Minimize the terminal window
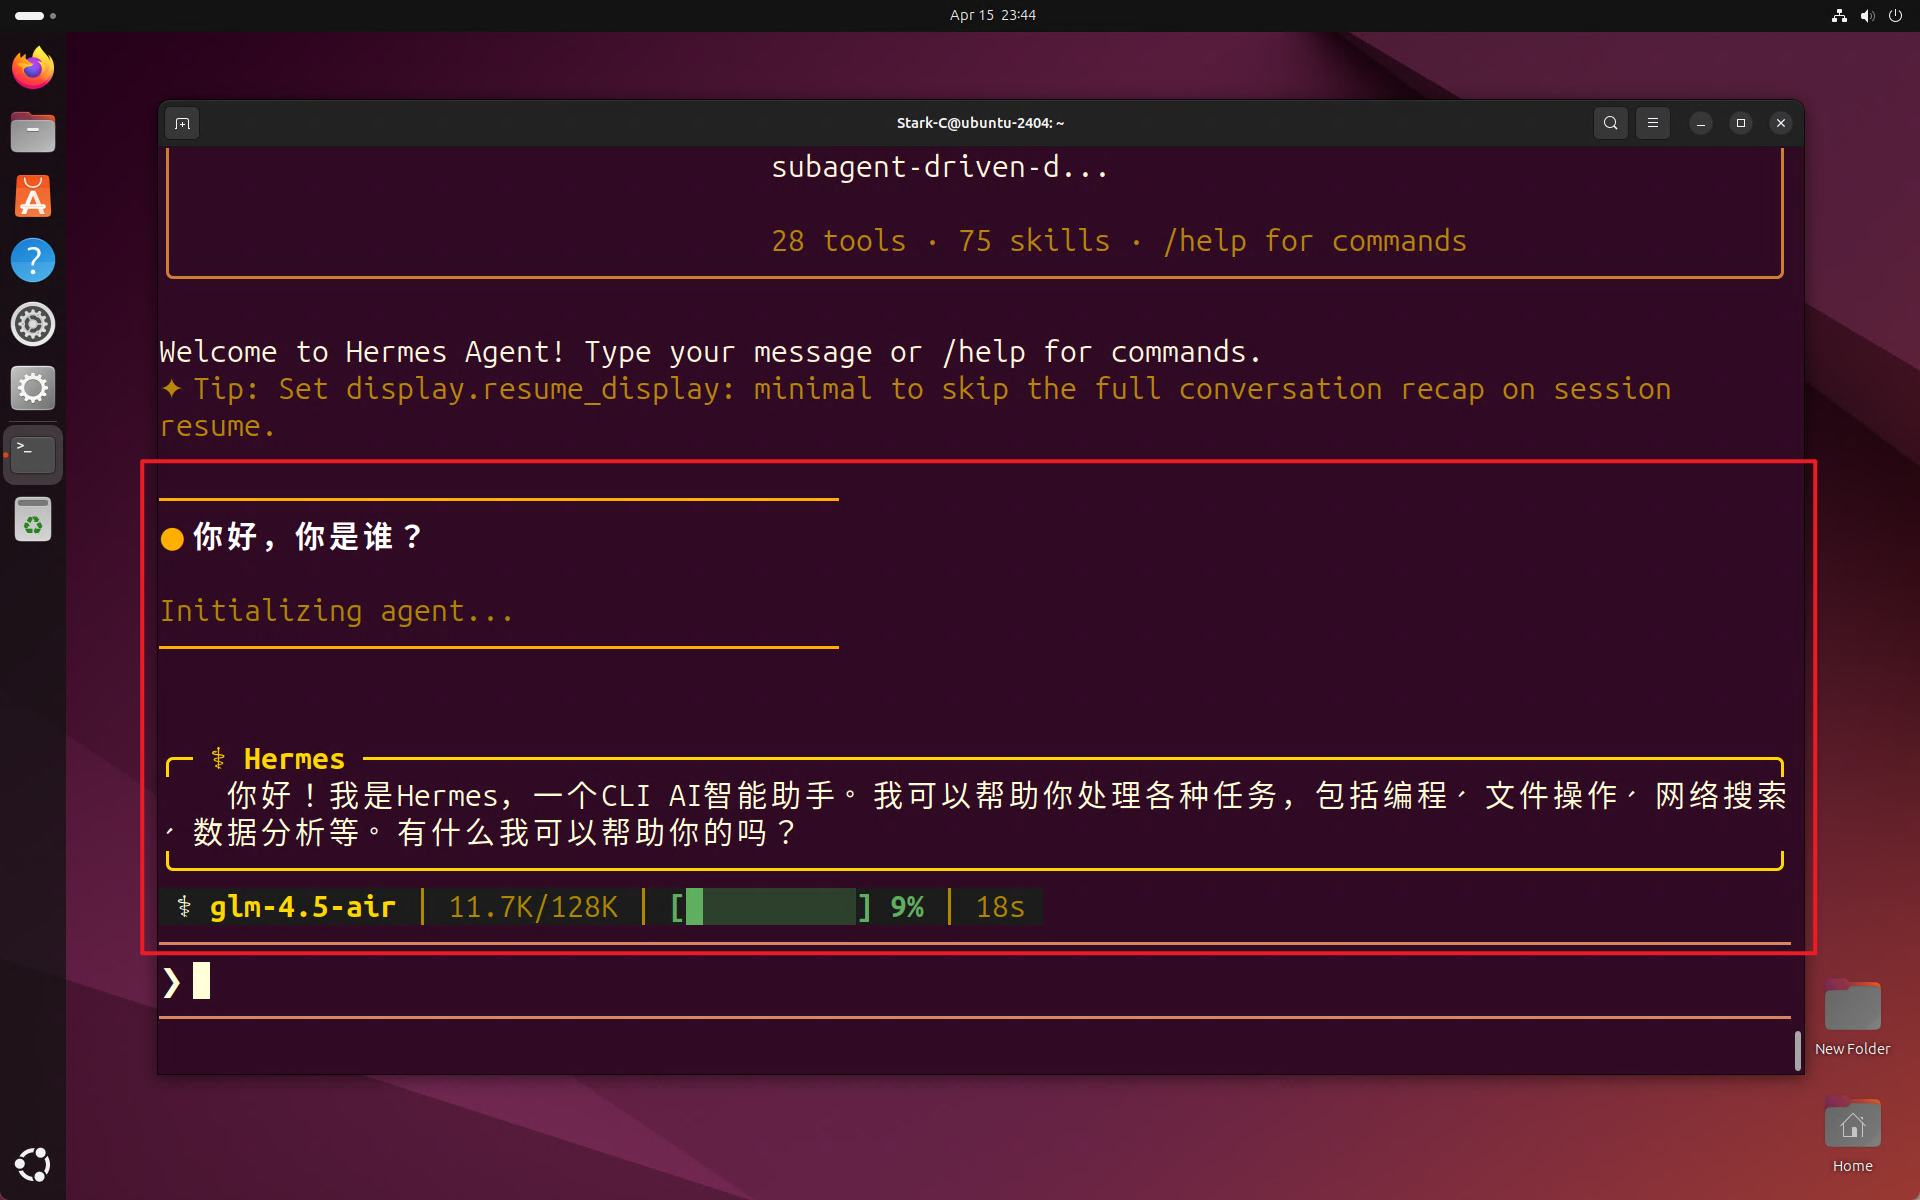Viewport: 1920px width, 1200px height. (x=1700, y=123)
